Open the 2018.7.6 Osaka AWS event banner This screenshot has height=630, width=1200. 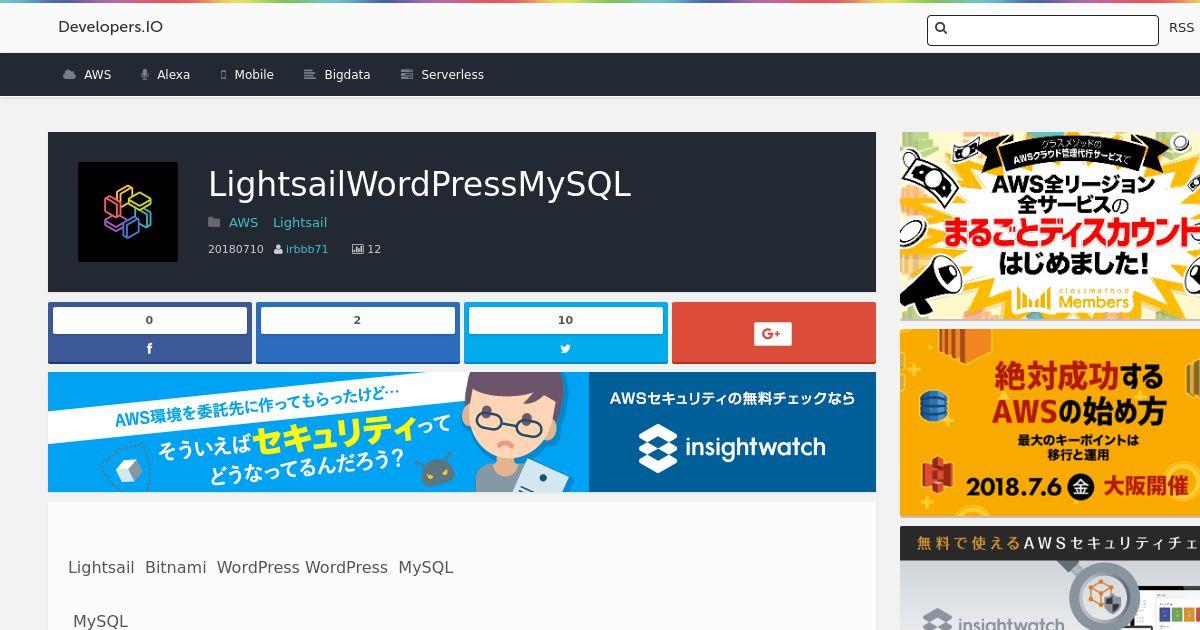(1050, 423)
